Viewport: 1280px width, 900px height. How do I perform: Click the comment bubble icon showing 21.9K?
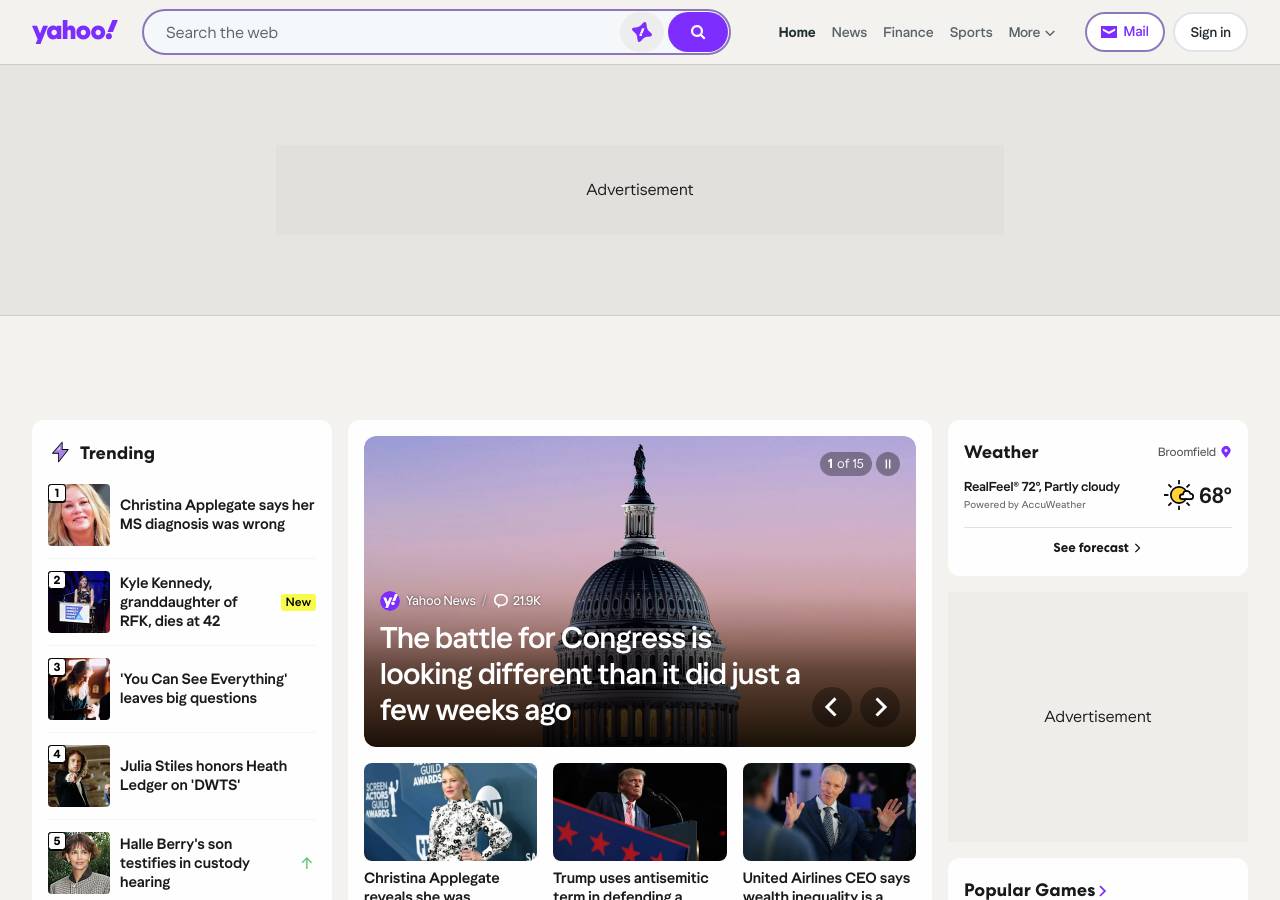(x=501, y=601)
